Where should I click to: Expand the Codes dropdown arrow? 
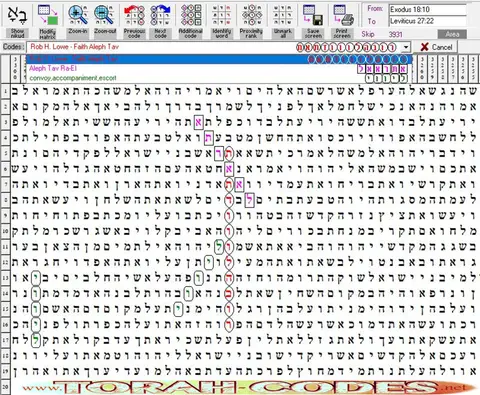click(406, 47)
